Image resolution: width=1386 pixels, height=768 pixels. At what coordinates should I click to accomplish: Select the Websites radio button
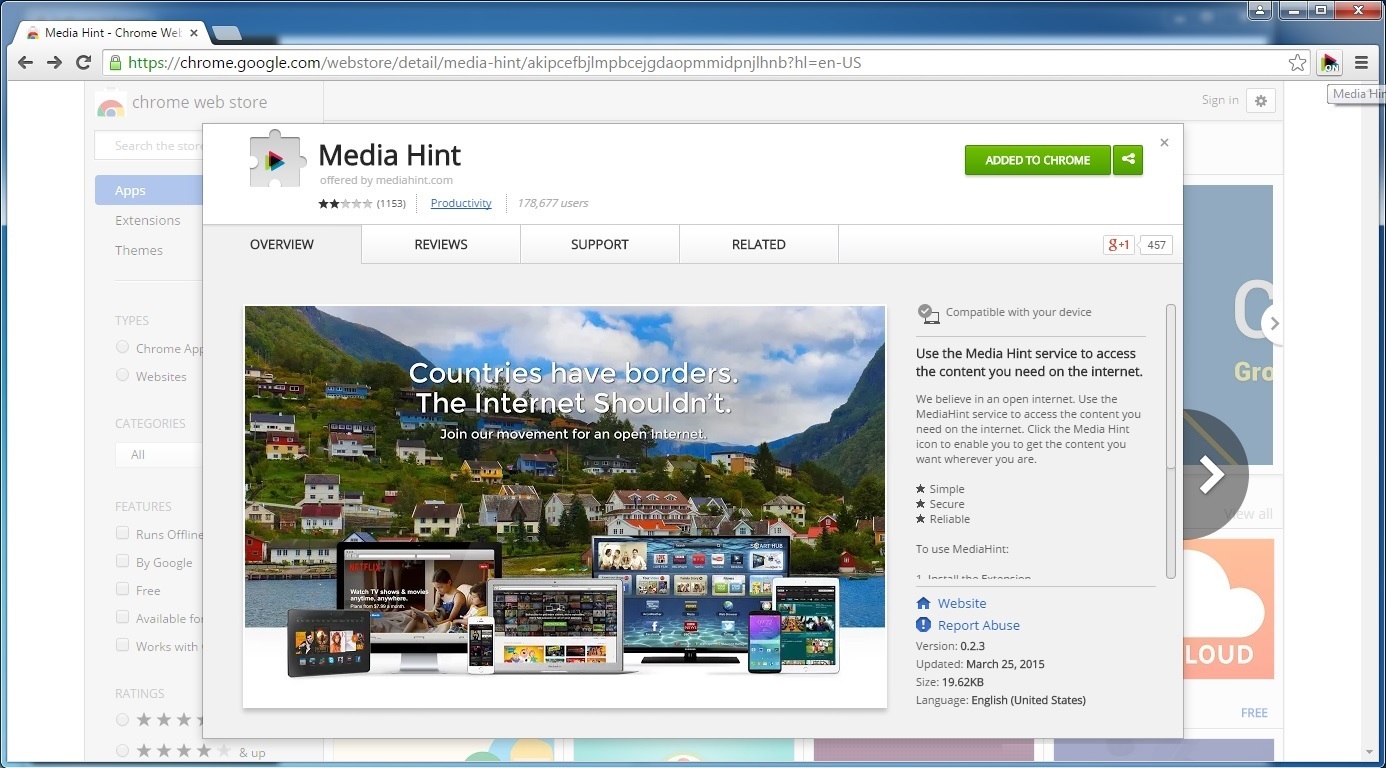(x=122, y=375)
